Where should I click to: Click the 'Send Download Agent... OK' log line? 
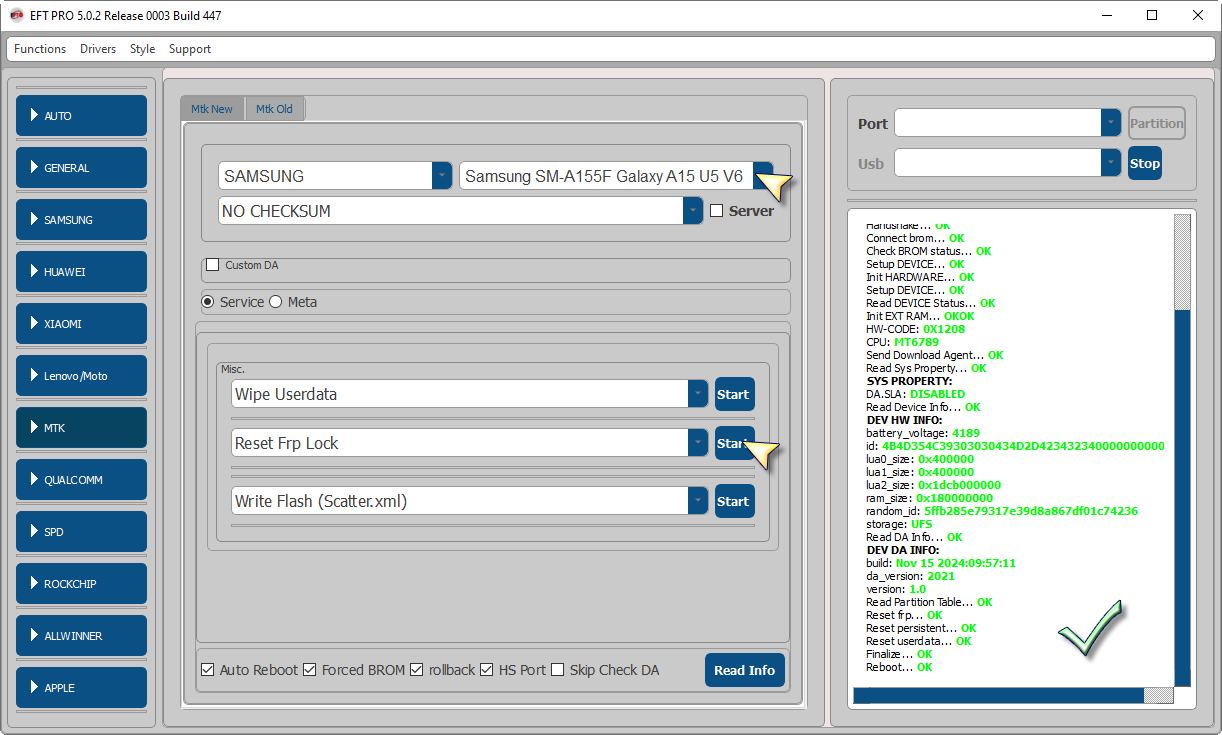pyautogui.click(x=935, y=355)
